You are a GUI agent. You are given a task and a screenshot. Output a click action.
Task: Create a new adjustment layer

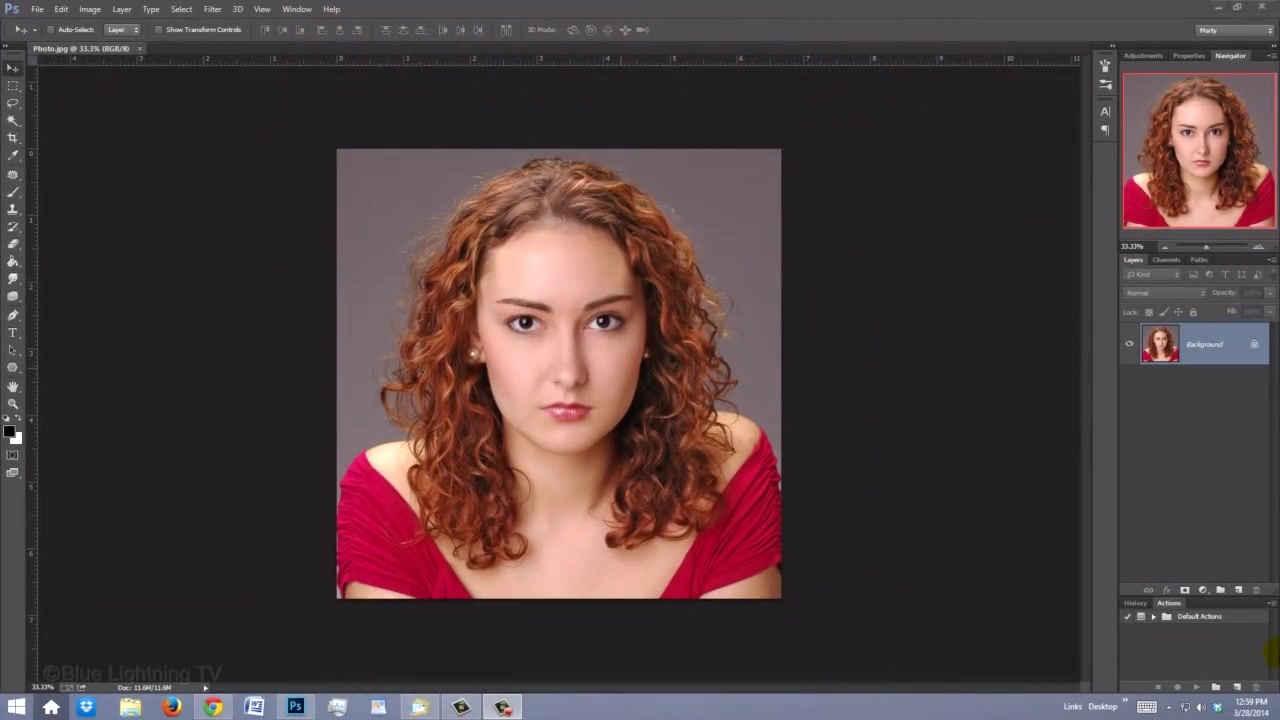pyautogui.click(x=1202, y=590)
